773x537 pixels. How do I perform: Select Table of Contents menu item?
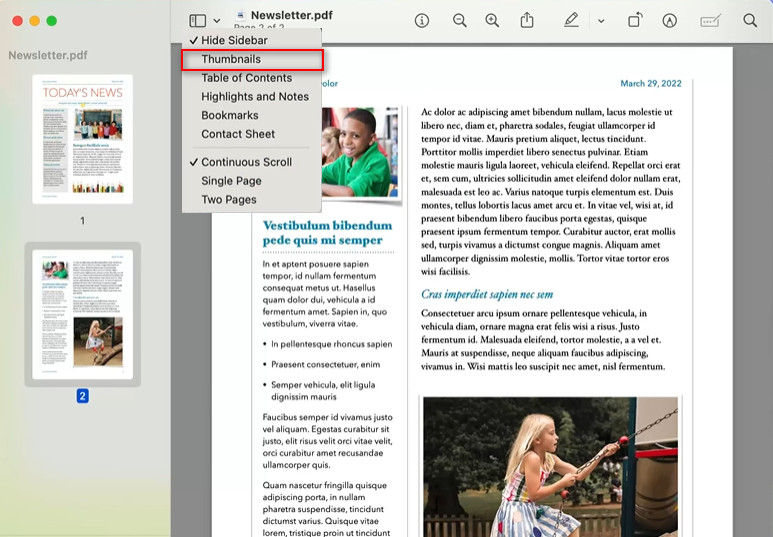(246, 78)
